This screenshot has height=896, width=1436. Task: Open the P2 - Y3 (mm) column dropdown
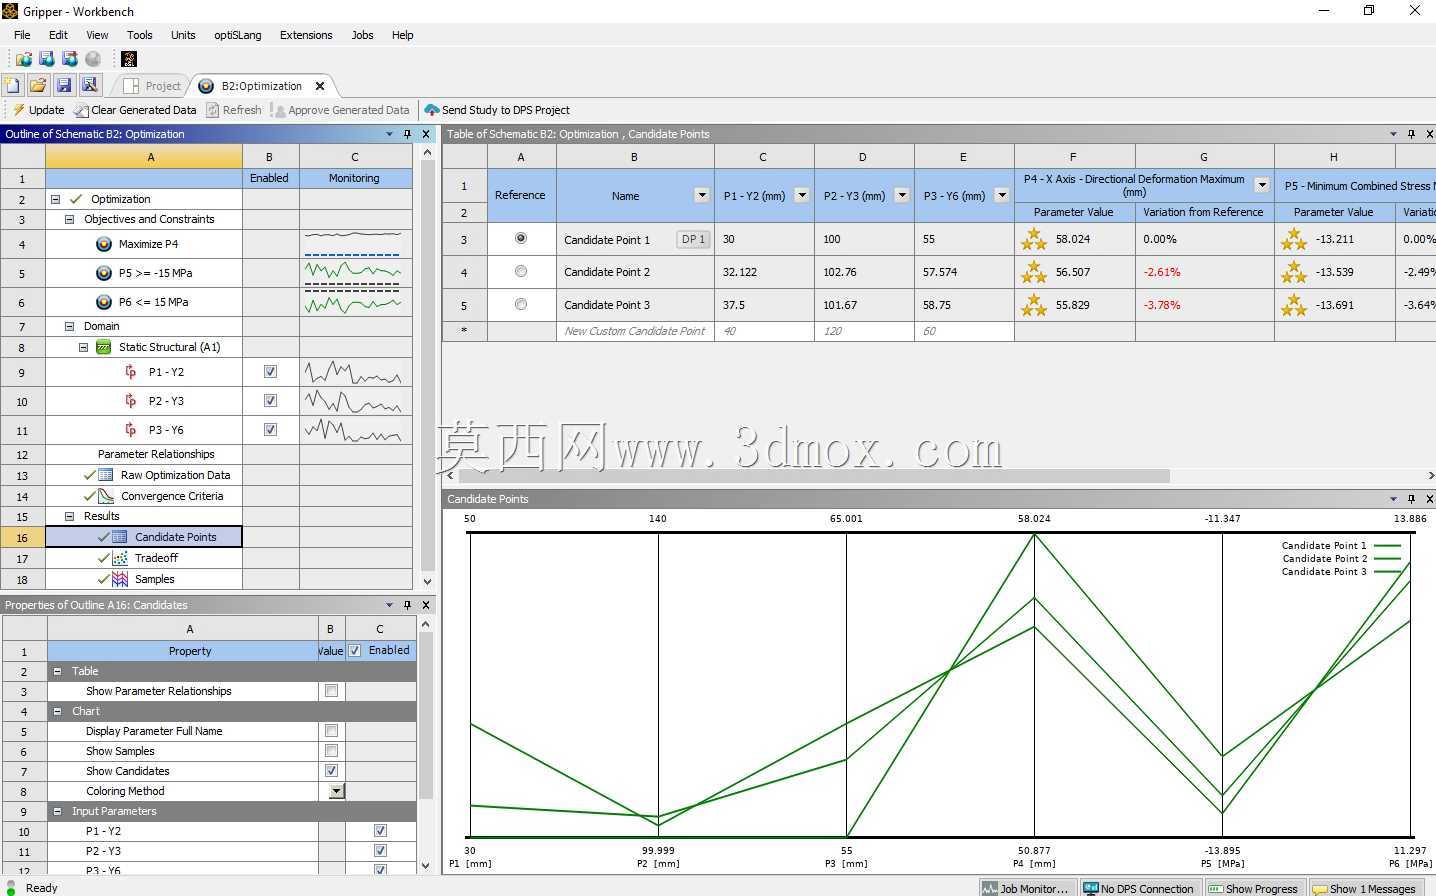click(x=902, y=196)
